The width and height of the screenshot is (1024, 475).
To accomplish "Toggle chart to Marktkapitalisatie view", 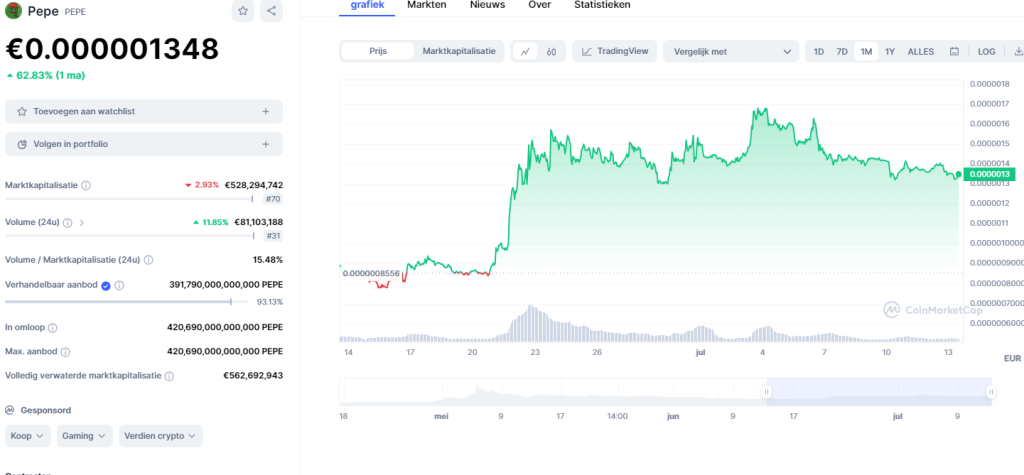I will point(458,51).
